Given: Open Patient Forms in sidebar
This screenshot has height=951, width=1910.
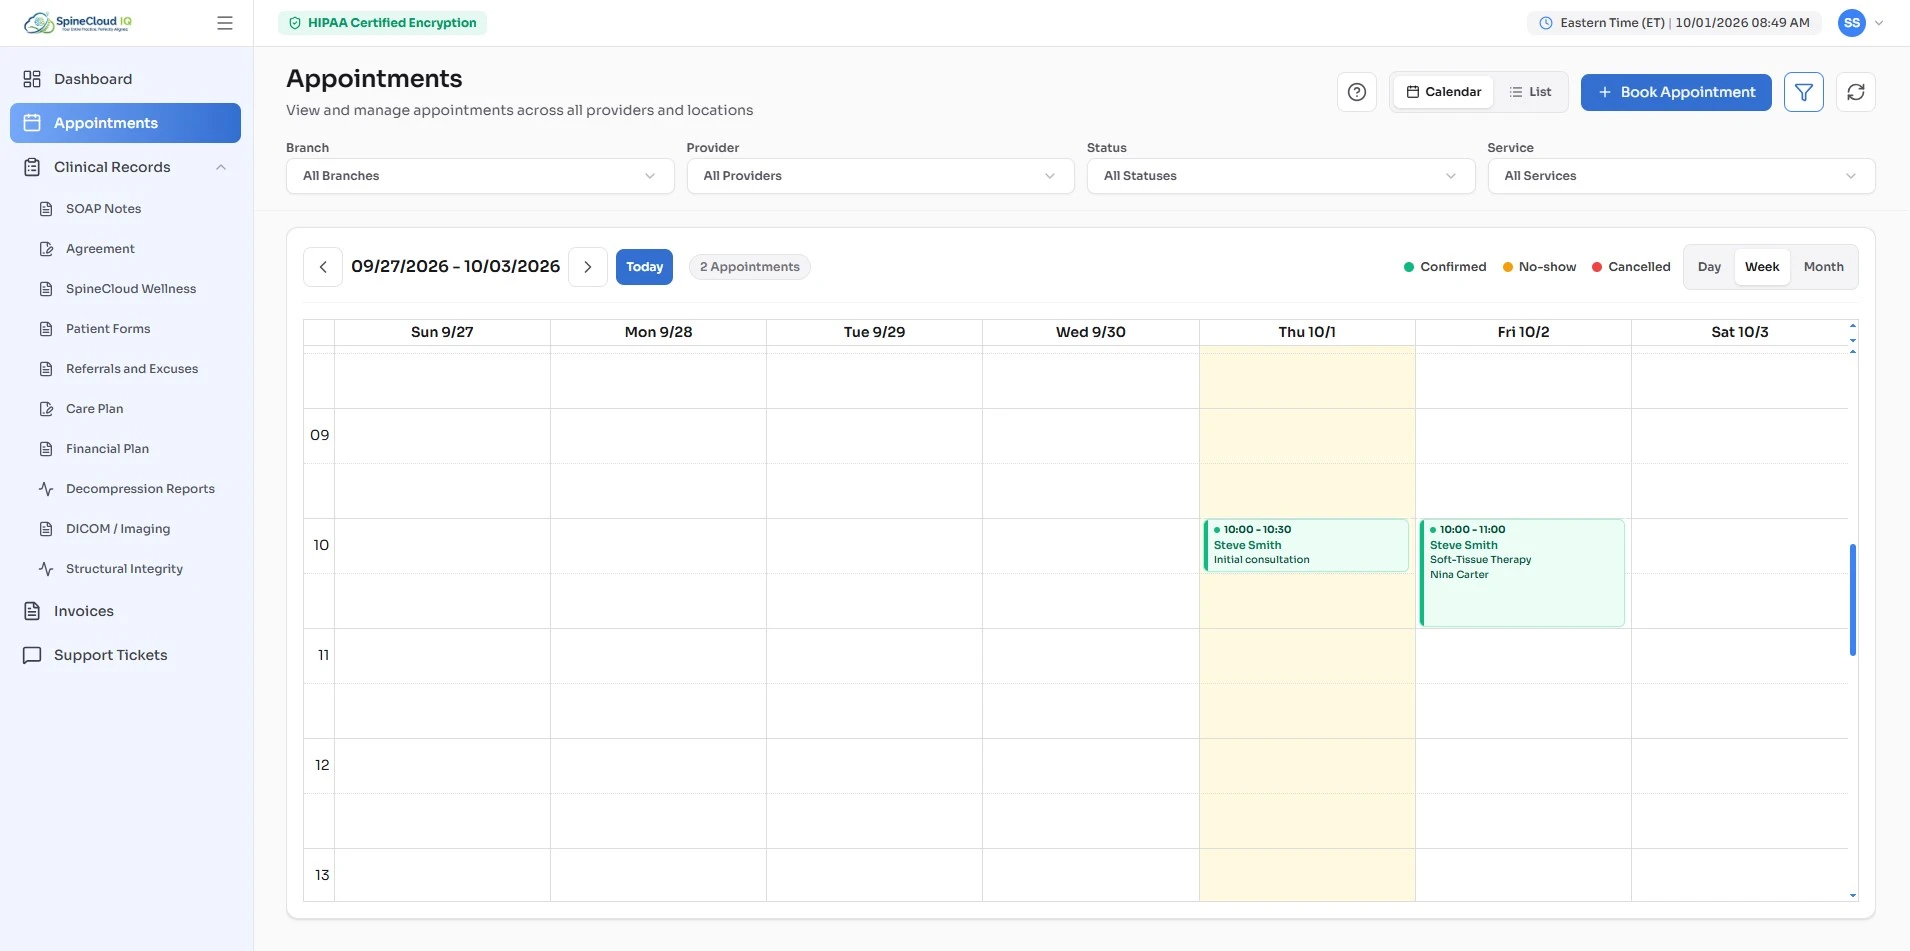Looking at the screenshot, I should coord(133,329).
